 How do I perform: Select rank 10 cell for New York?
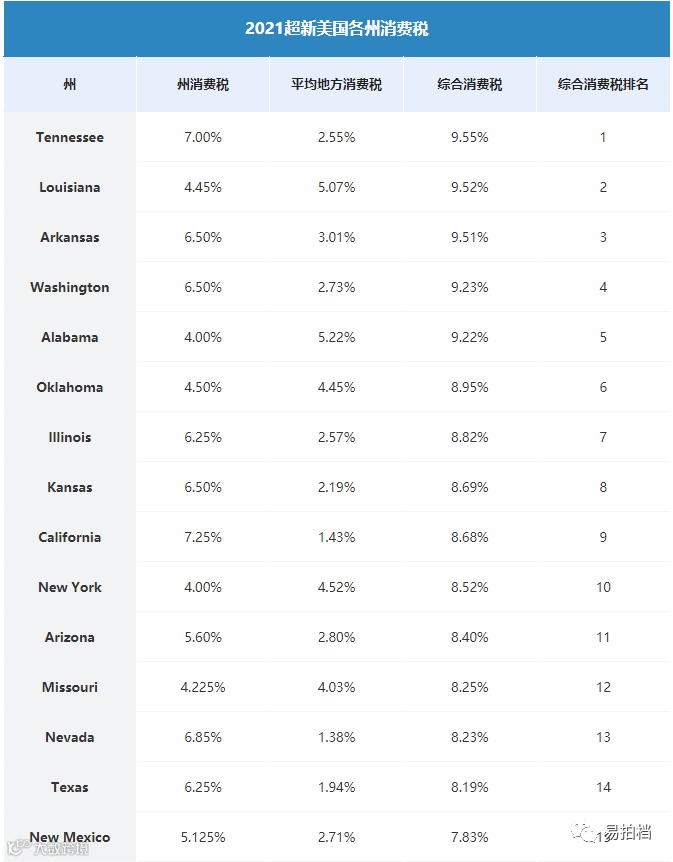[603, 587]
